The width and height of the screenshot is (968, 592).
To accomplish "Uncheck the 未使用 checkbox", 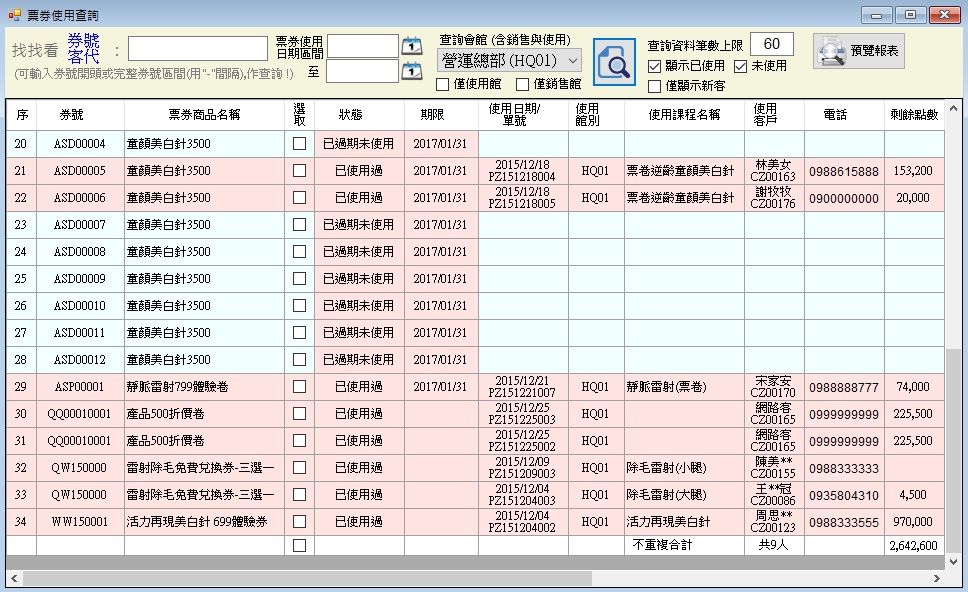I will 740,66.
